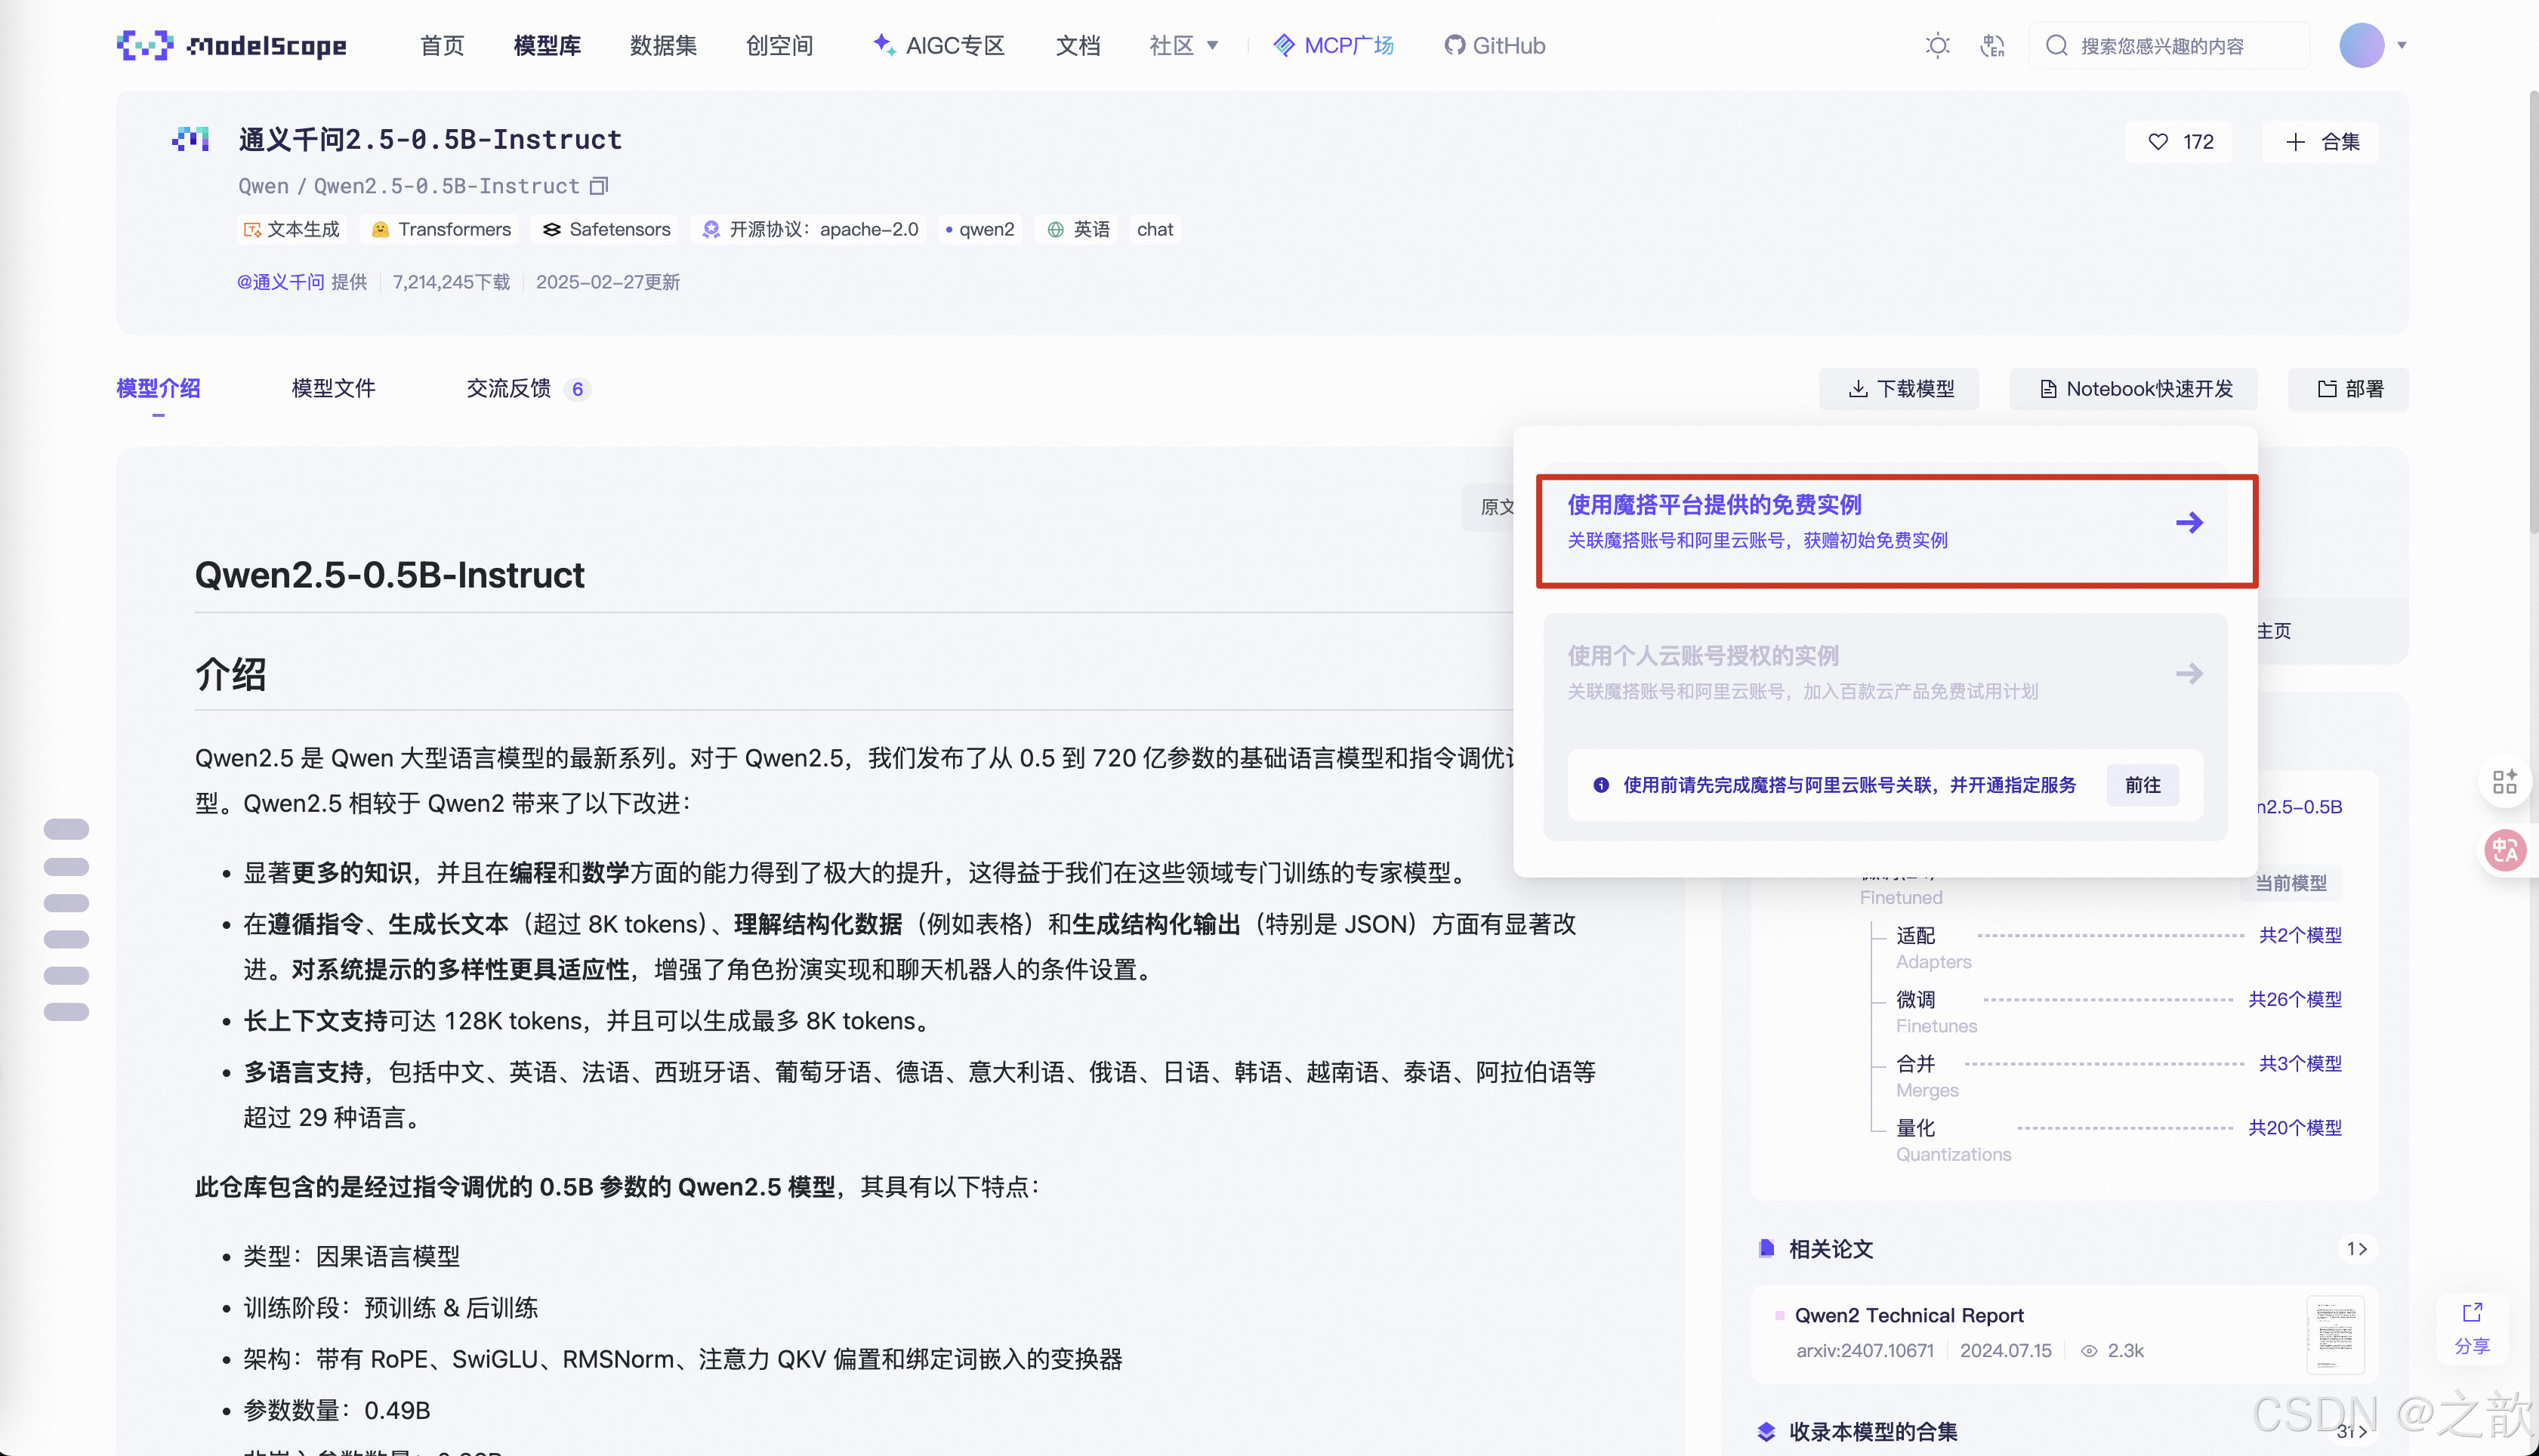2539x1456 pixels.
Task: Switch to 交流反馈 tab
Action: [x=528, y=388]
